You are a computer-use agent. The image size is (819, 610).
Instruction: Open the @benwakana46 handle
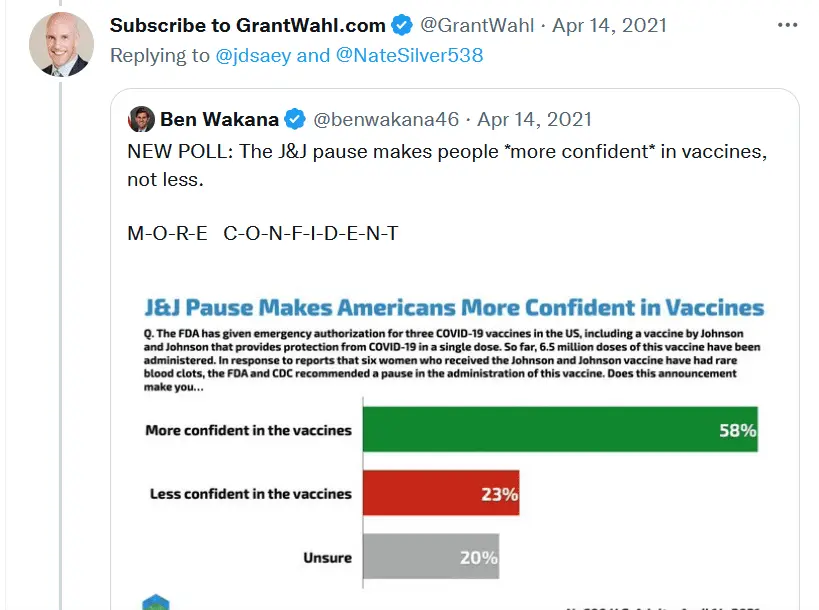coord(386,120)
